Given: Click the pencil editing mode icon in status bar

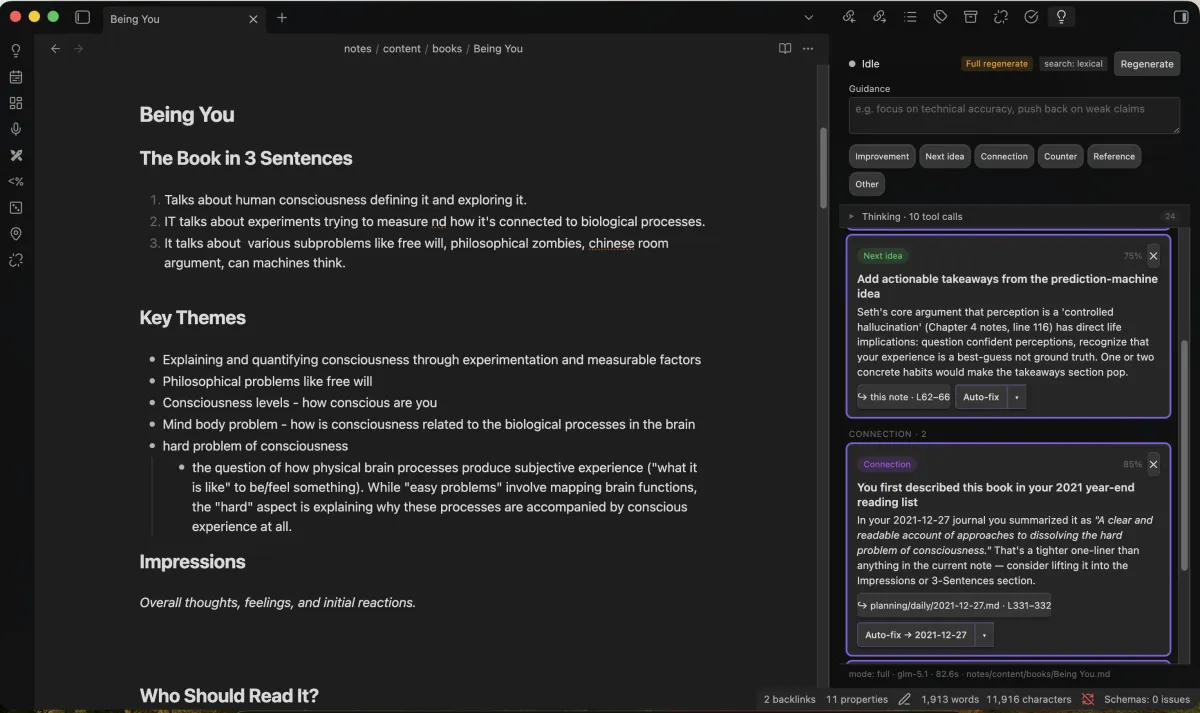Looking at the screenshot, I should pos(904,699).
